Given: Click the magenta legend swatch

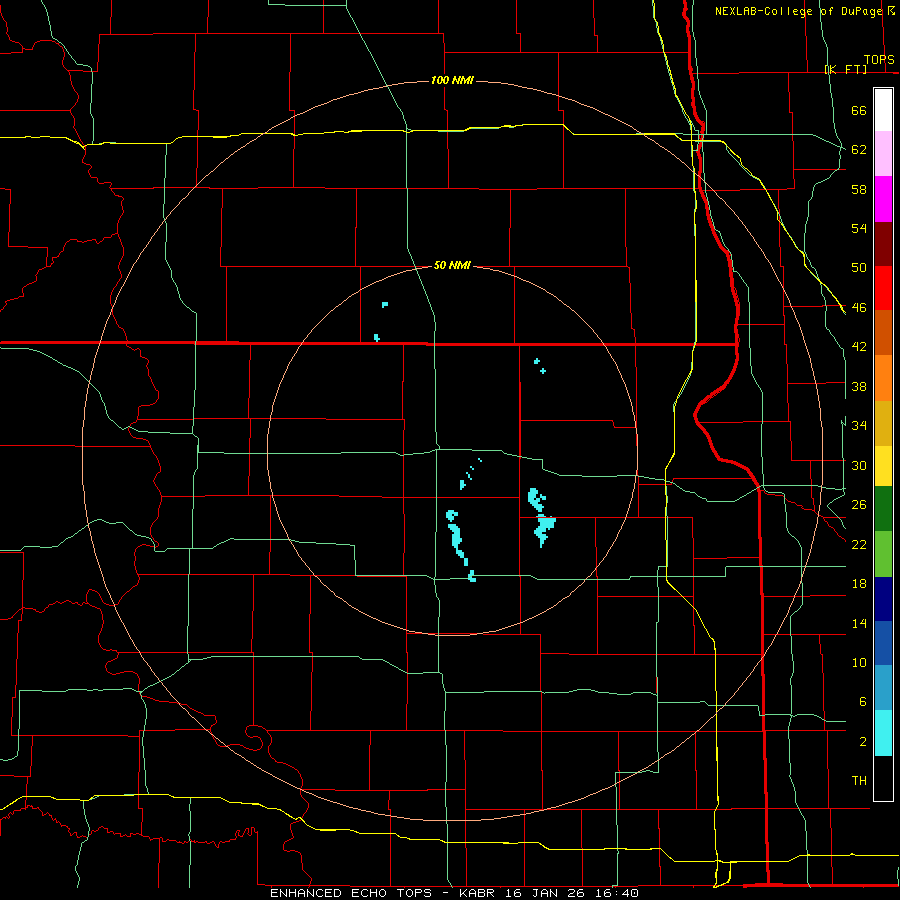Looking at the screenshot, I should pyautogui.click(x=883, y=199).
